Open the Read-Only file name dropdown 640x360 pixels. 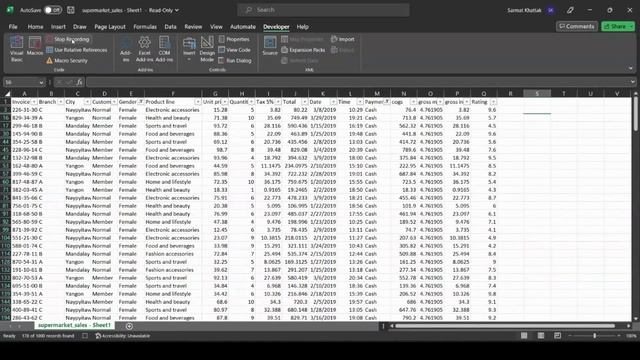[177, 10]
